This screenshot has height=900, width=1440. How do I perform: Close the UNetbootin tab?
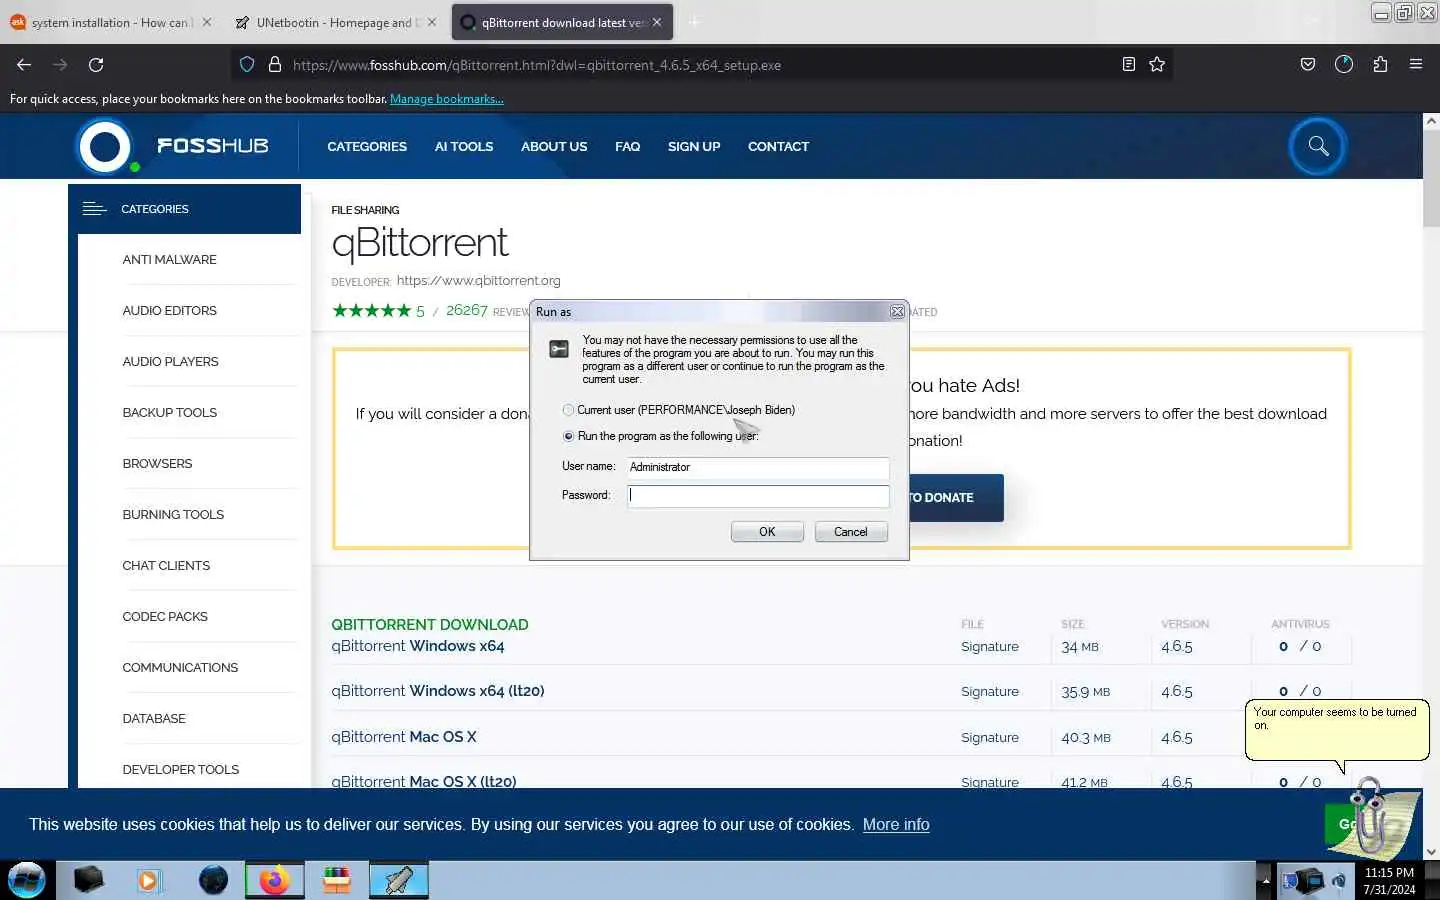(432, 22)
